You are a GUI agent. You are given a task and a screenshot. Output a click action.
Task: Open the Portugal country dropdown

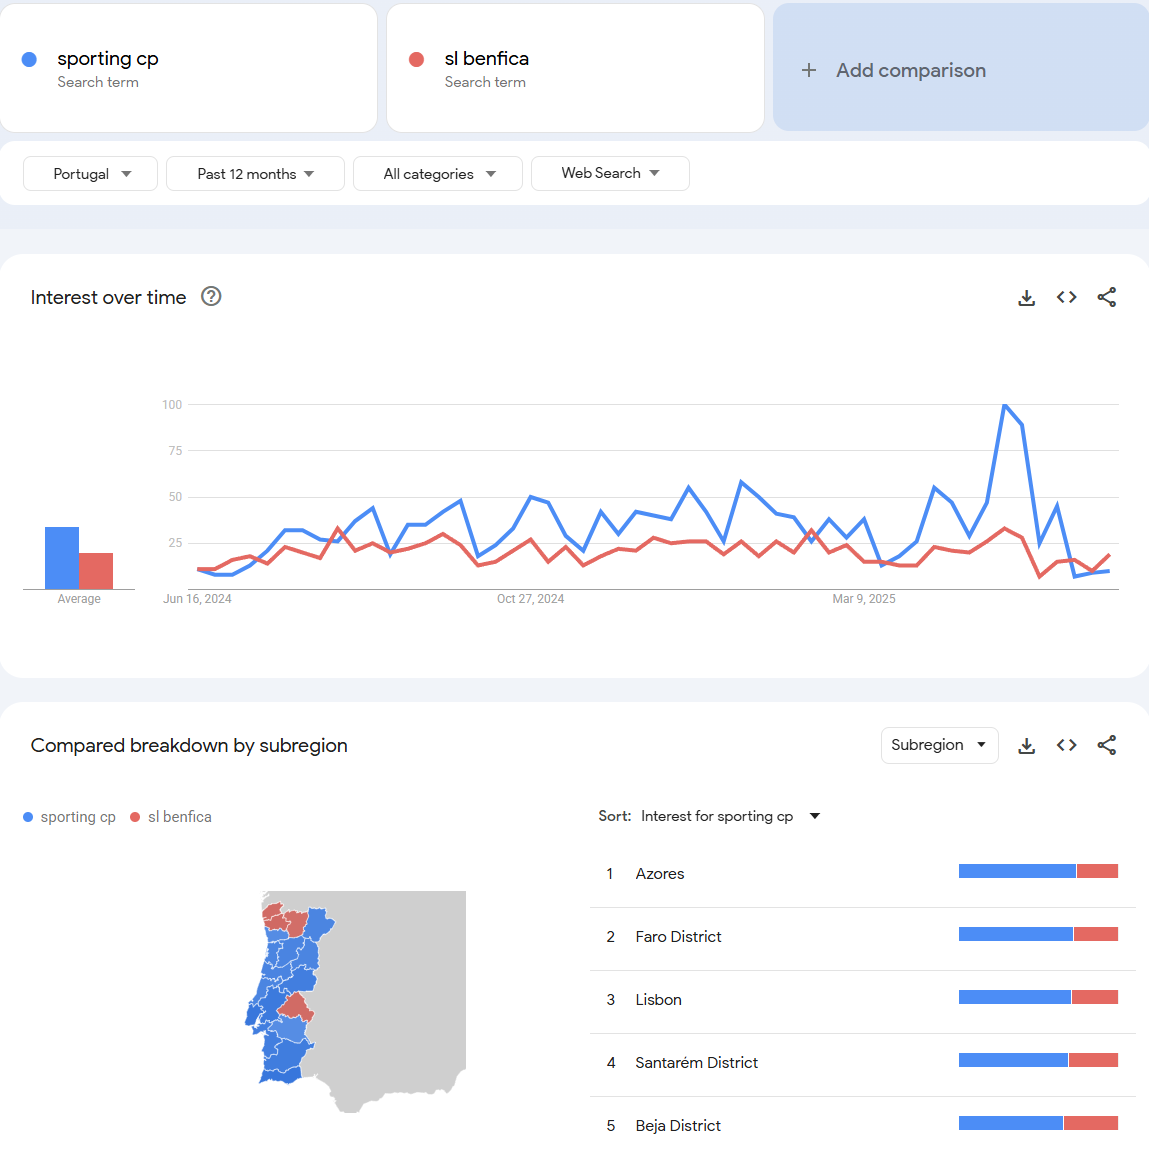coord(91,174)
